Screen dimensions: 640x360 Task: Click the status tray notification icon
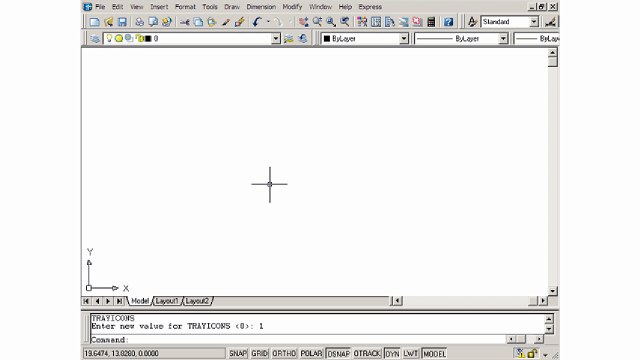pos(520,353)
